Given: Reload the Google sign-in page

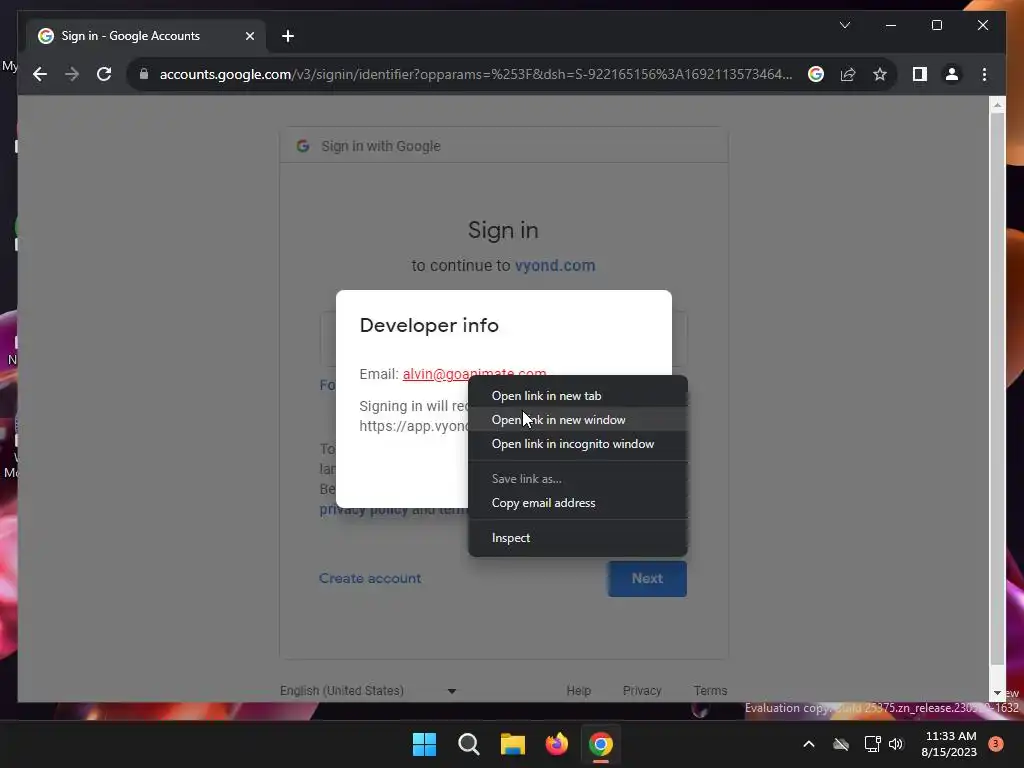Looking at the screenshot, I should click(104, 74).
